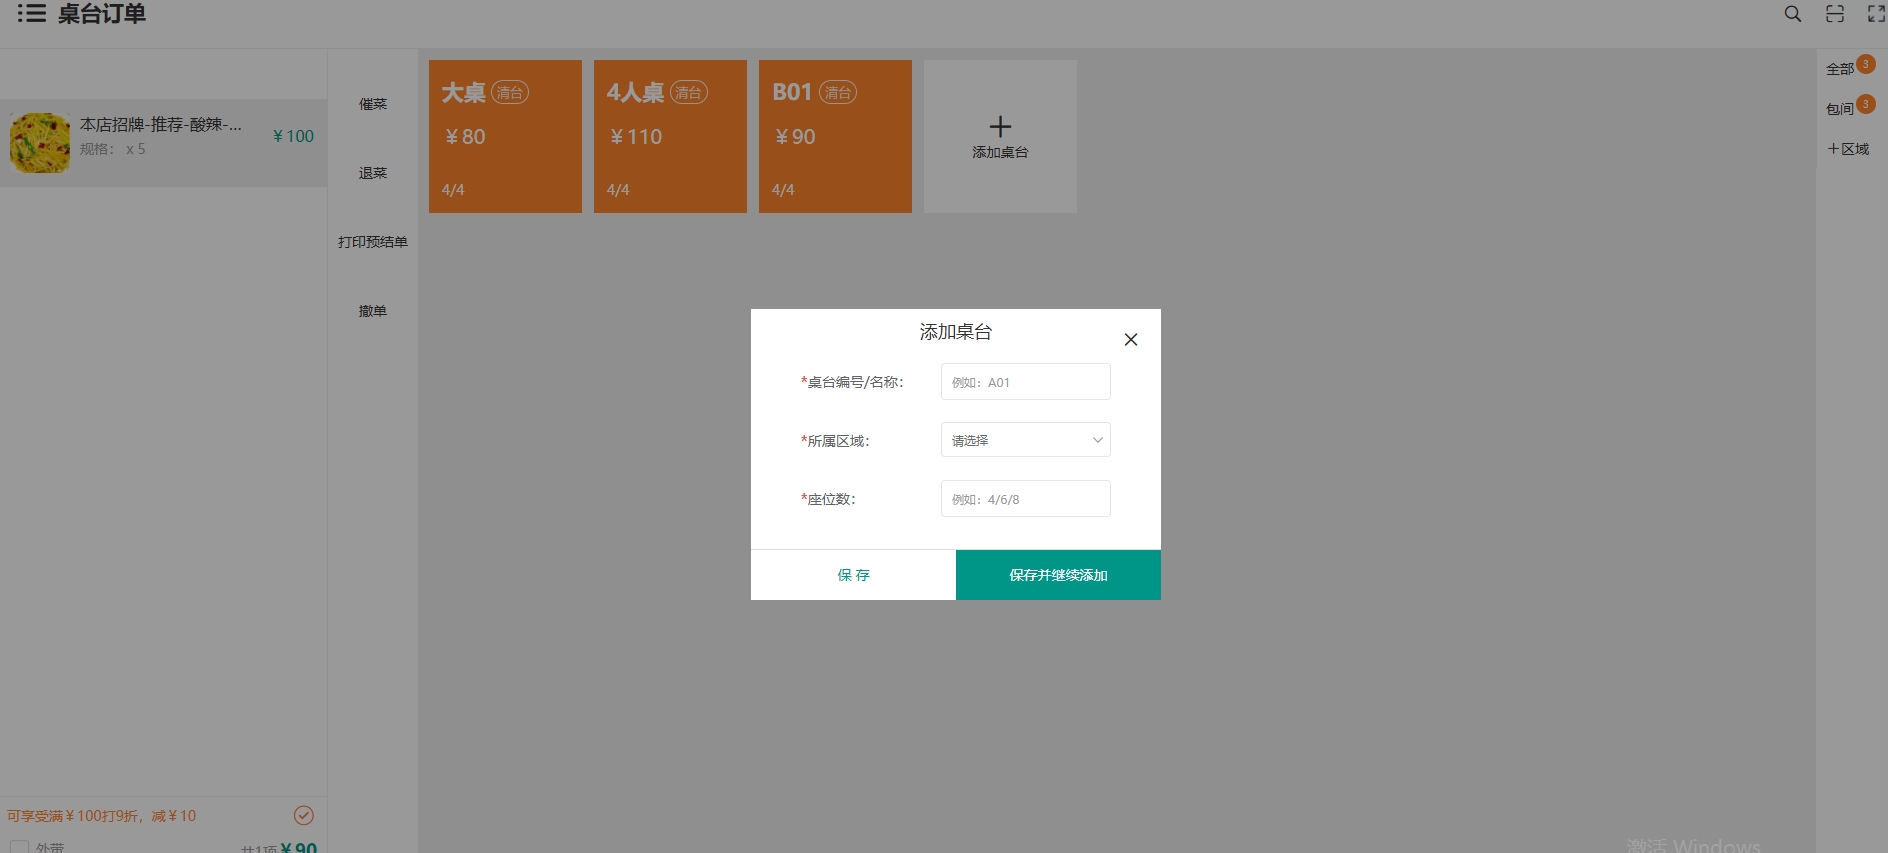Close the 添加桌台 dialog

[x=1131, y=340]
